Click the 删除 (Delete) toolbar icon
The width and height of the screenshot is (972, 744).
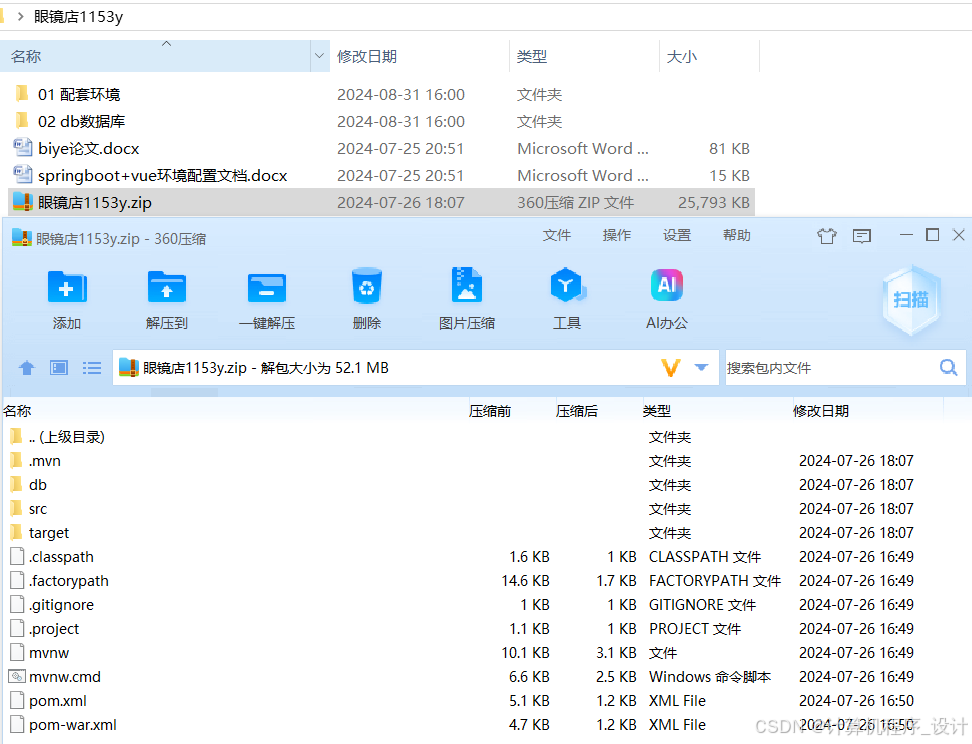coord(366,297)
